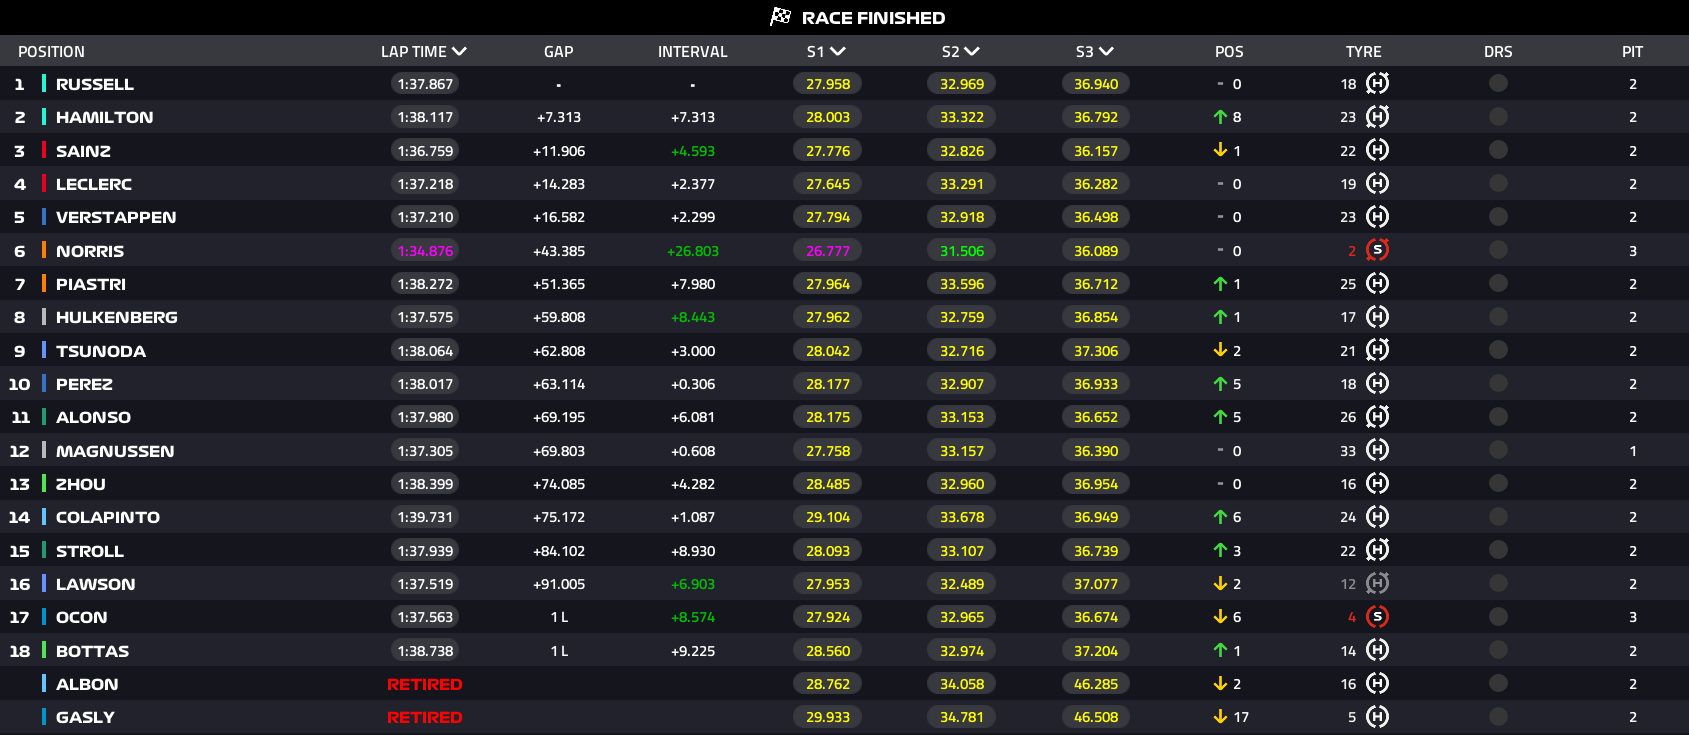The image size is (1689, 735).
Task: Click the orange team color bar beside Piastri
Action: coord(44,284)
